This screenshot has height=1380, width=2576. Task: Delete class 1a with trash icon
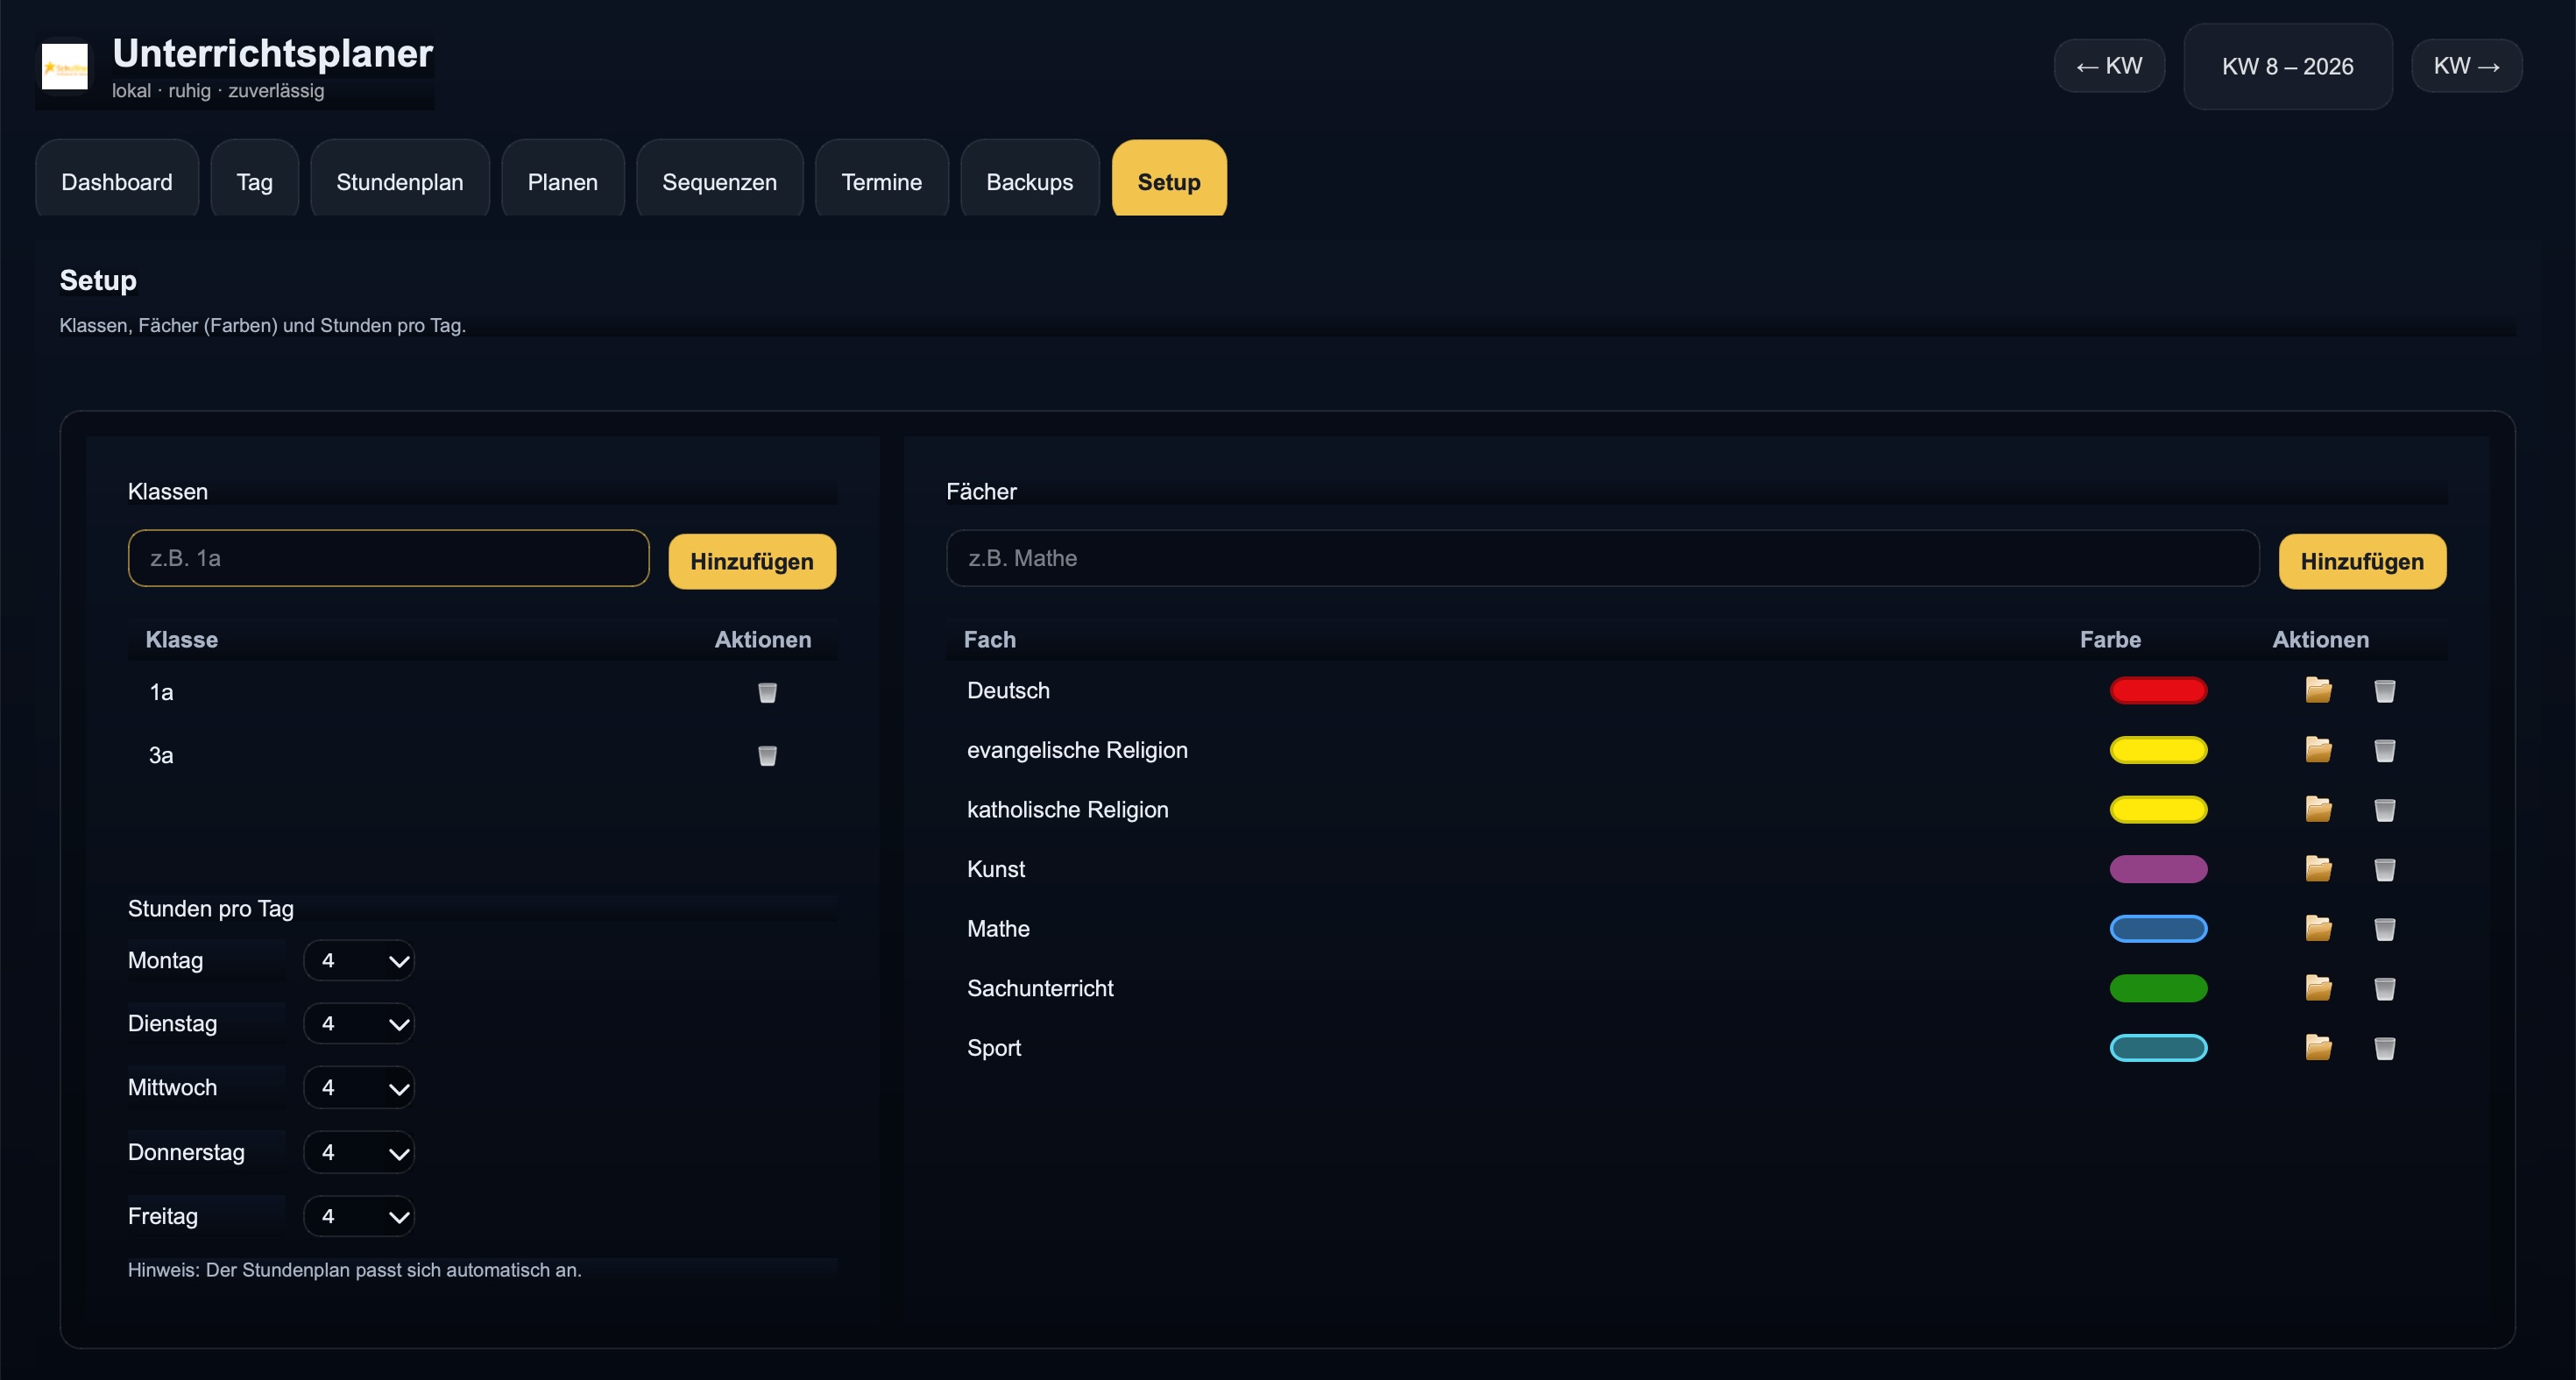coord(767,692)
